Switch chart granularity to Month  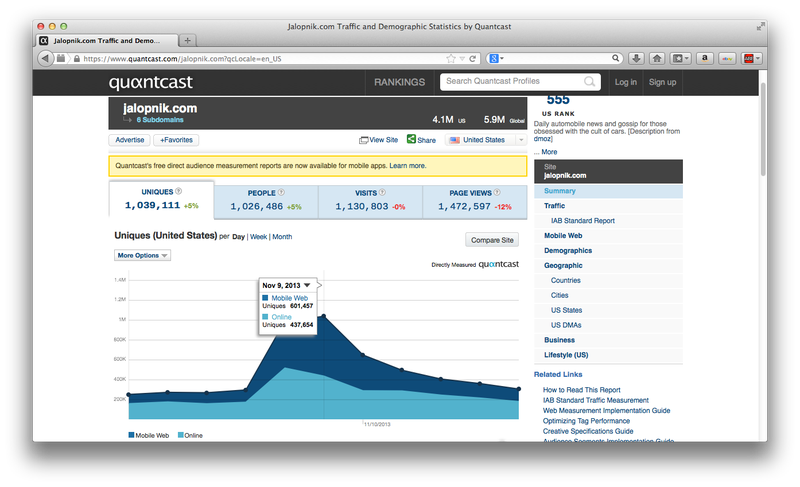pyautogui.click(x=282, y=237)
